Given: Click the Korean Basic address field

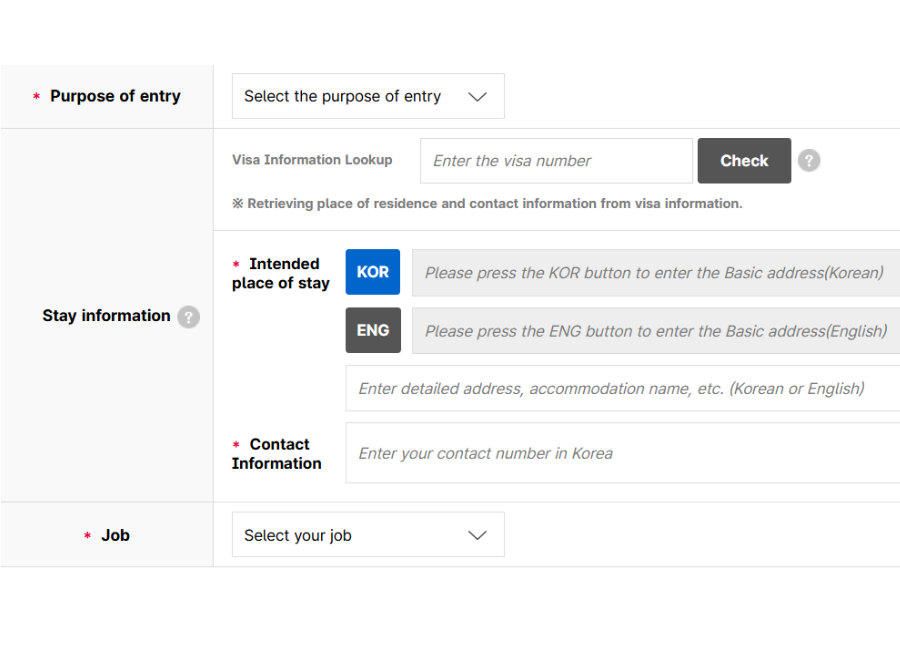Looking at the screenshot, I should tap(655, 273).
